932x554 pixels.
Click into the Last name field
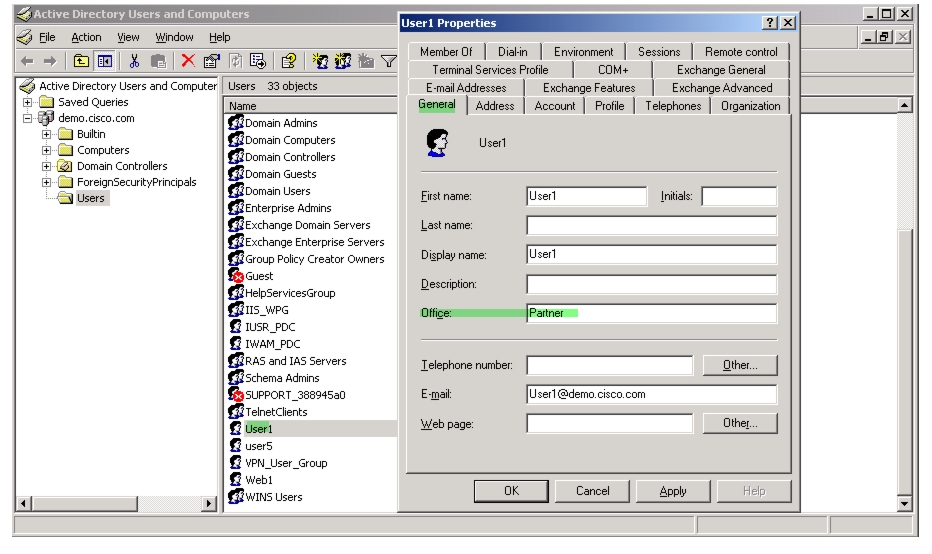pyautogui.click(x=651, y=225)
